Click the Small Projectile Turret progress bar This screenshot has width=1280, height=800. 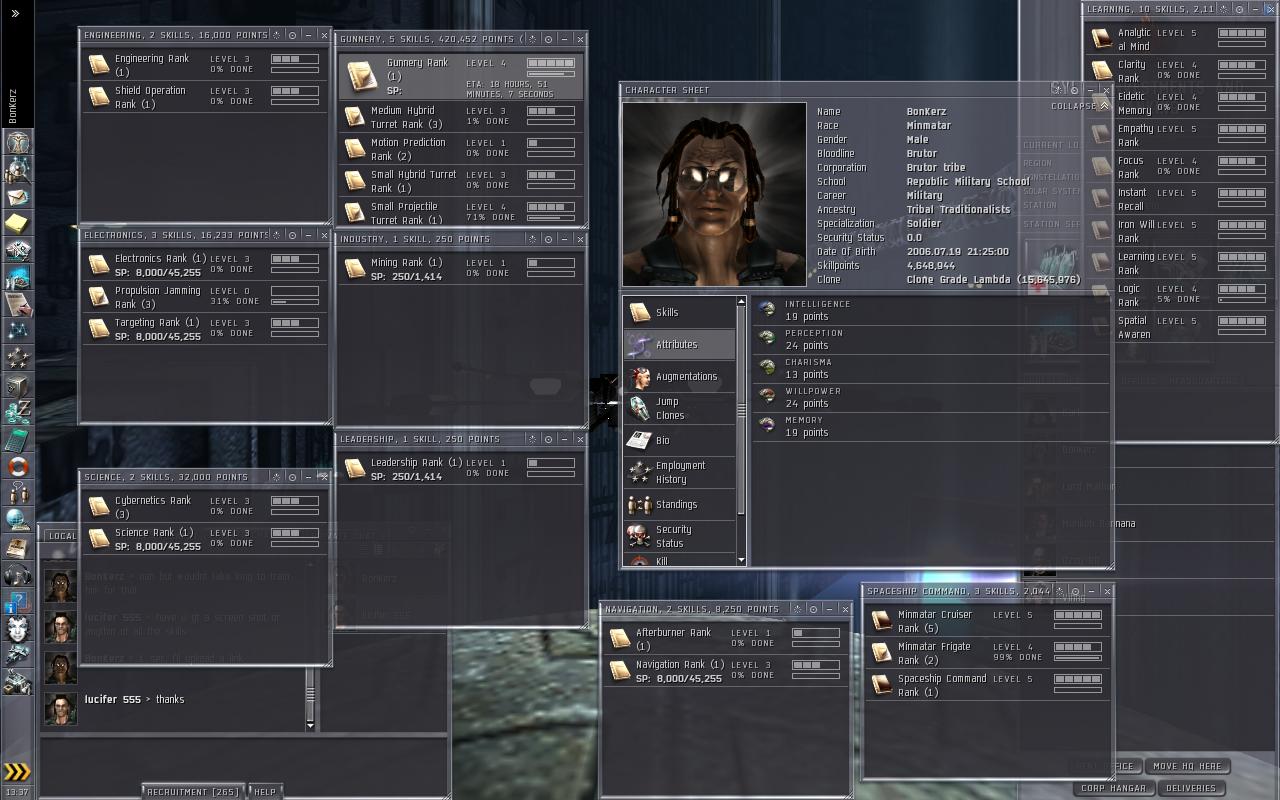[x=550, y=217]
